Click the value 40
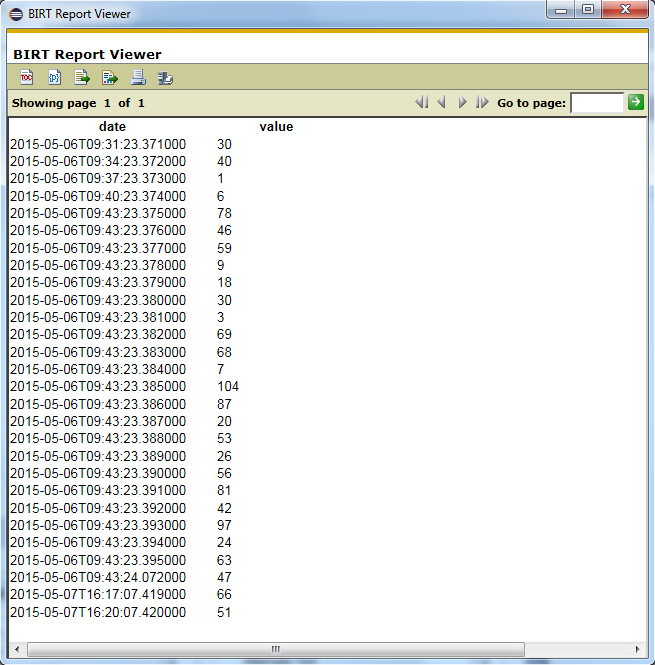 click(x=224, y=161)
